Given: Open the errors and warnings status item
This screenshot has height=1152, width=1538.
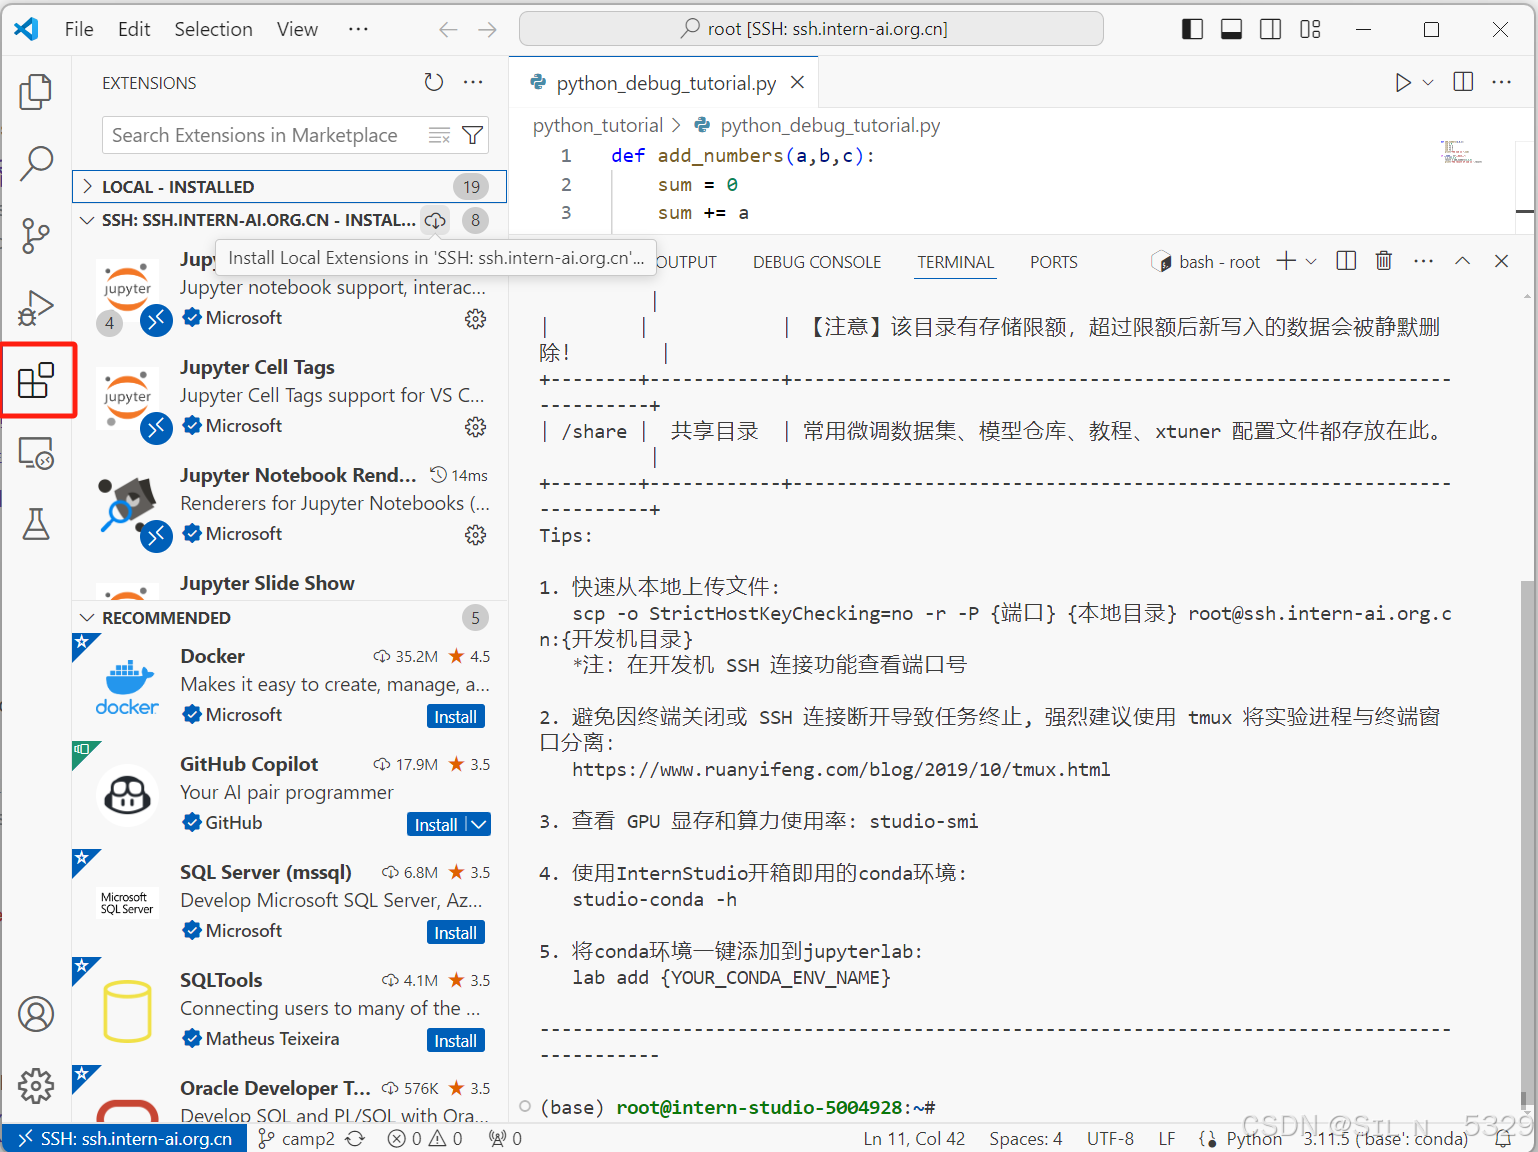Looking at the screenshot, I should point(425,1138).
